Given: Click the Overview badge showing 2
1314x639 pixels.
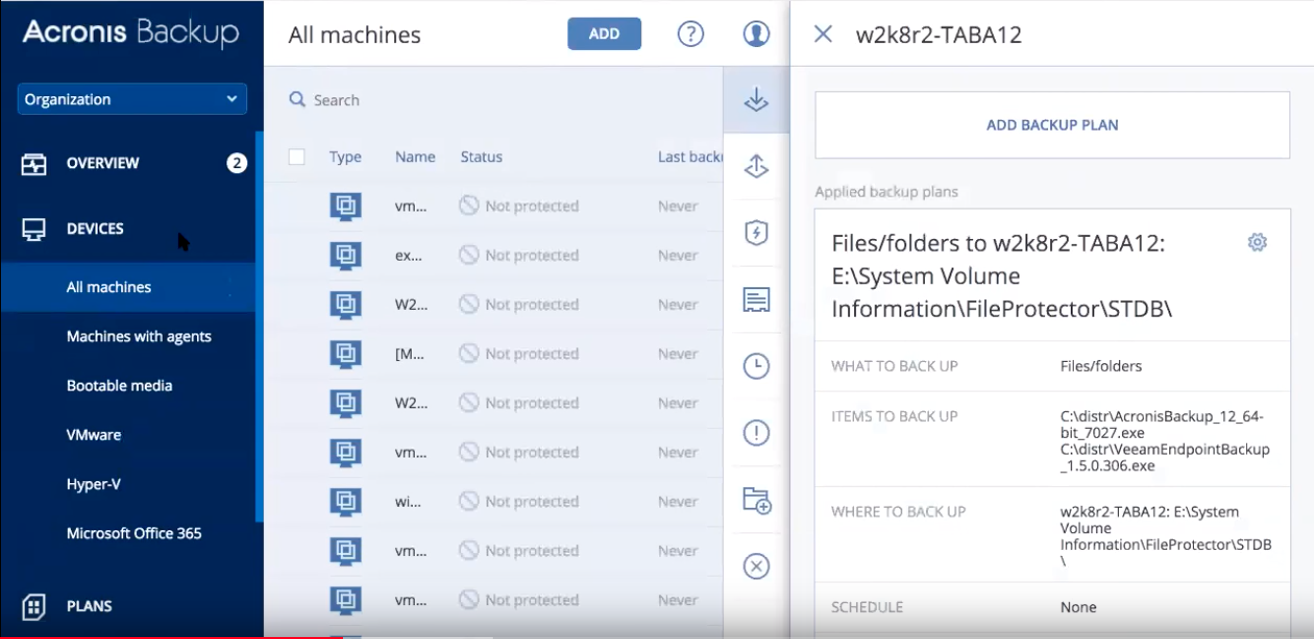Looking at the screenshot, I should click(237, 163).
